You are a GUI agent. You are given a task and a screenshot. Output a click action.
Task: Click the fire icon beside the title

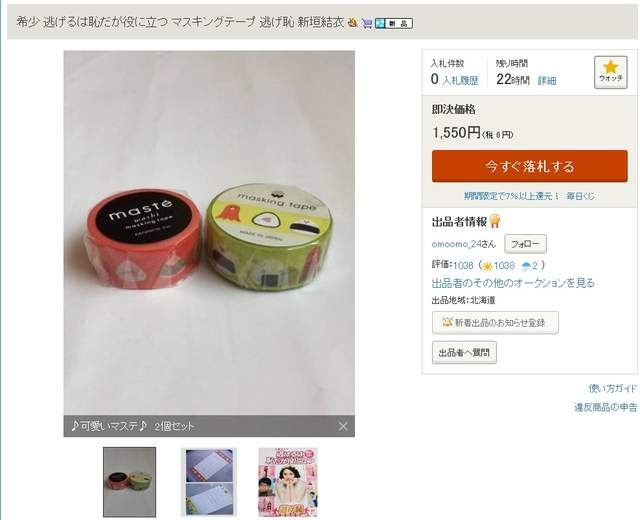click(x=352, y=22)
